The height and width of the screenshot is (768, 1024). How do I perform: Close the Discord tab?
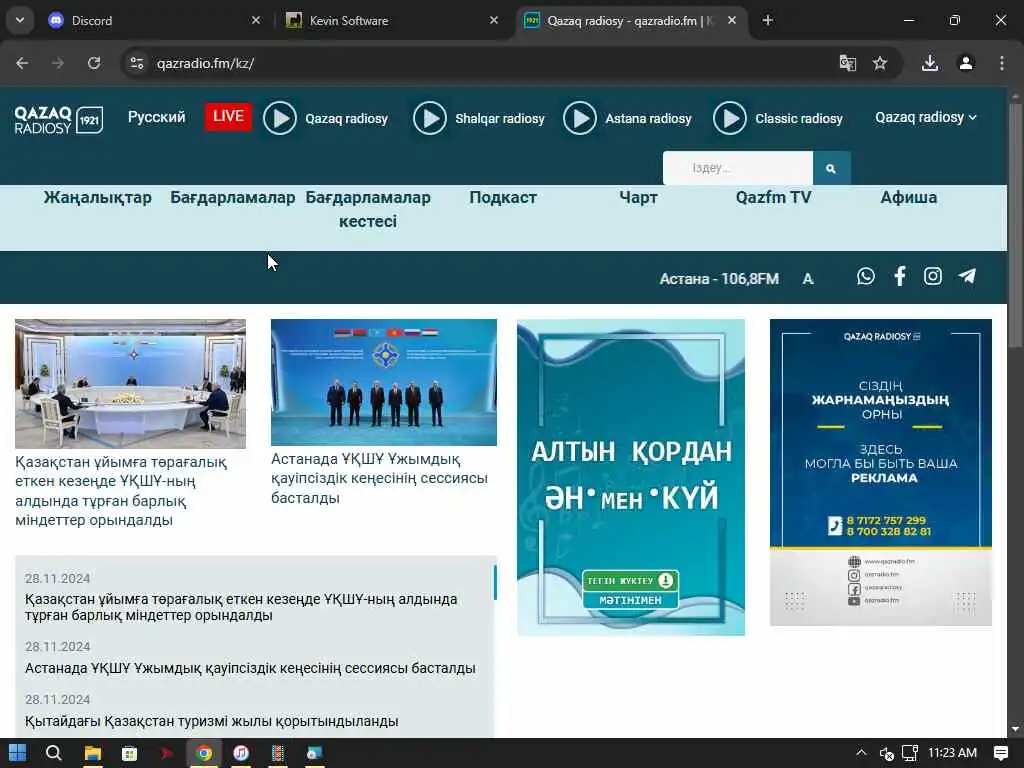point(256,20)
